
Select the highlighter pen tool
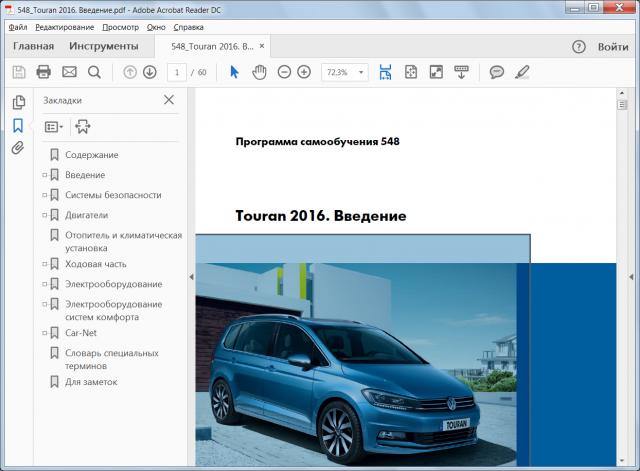click(522, 72)
